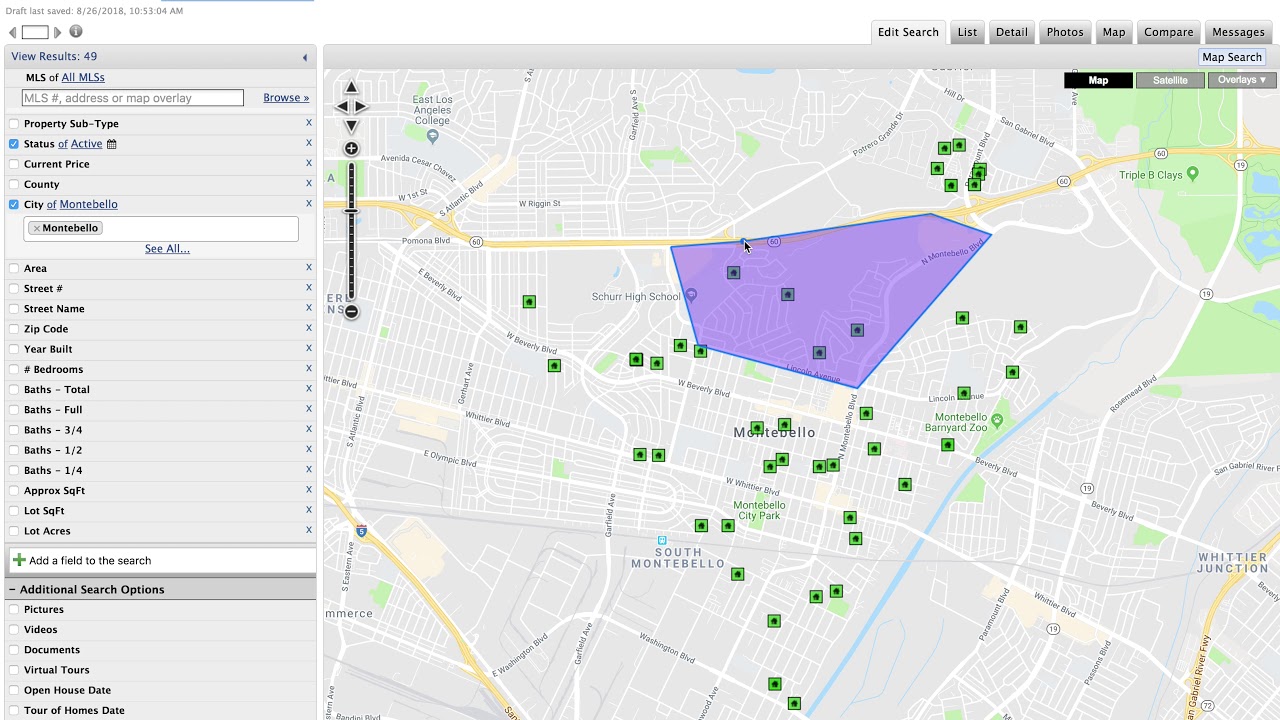Open the Map tab
Viewport: 1280px width, 720px height.
(1114, 32)
